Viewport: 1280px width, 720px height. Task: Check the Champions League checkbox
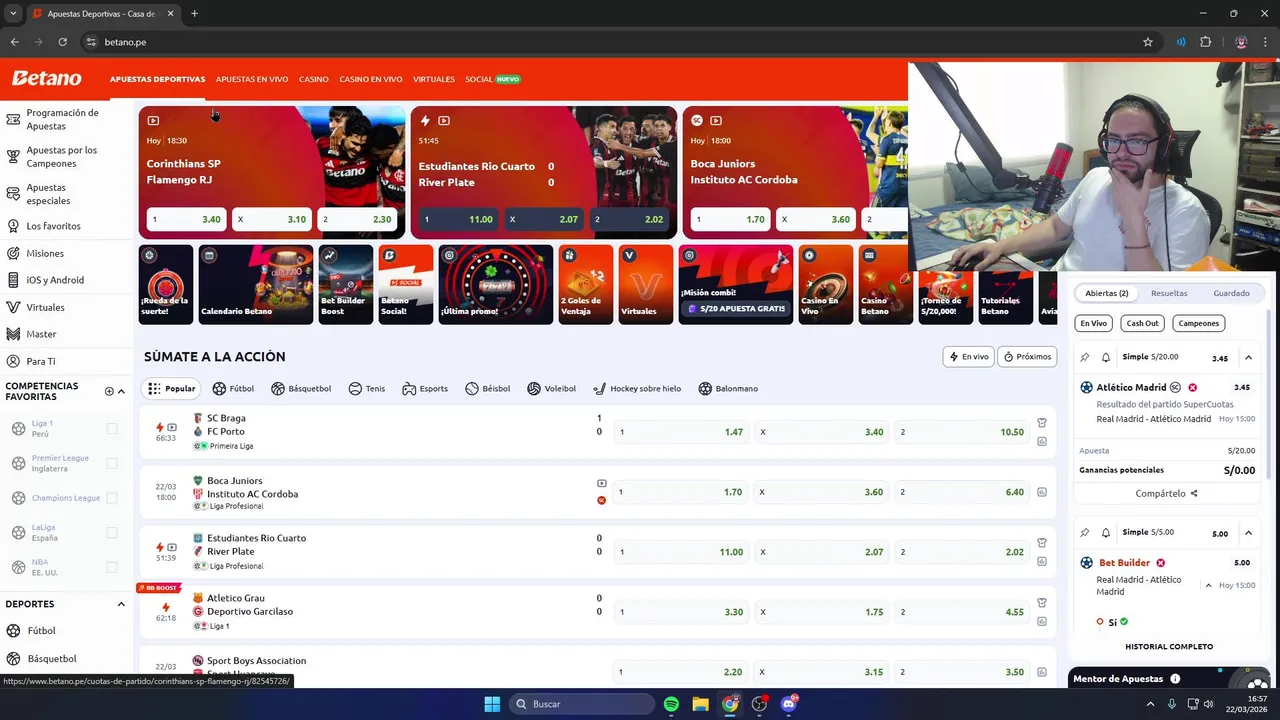(x=112, y=498)
